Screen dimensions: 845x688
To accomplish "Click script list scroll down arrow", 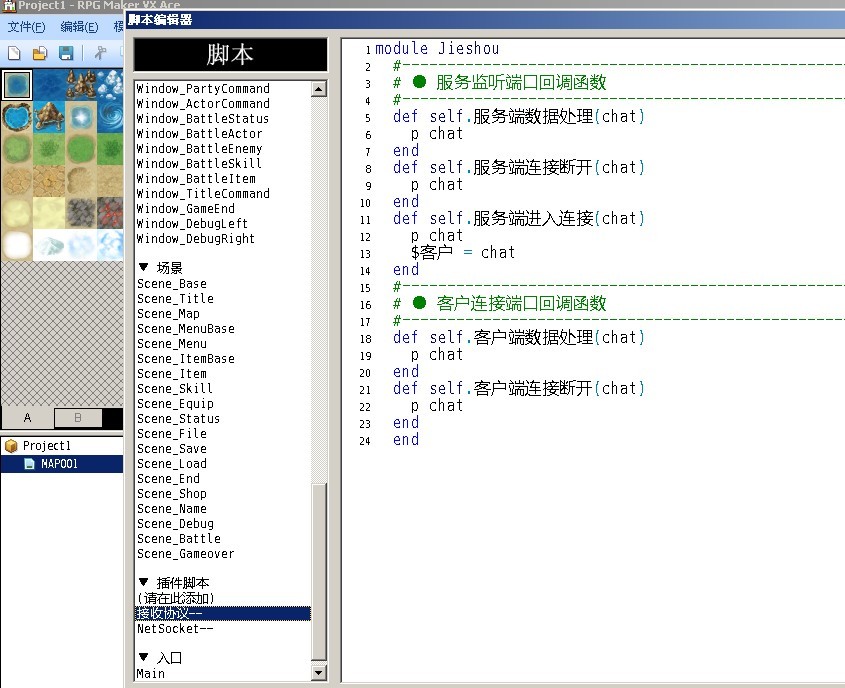I will (319, 672).
